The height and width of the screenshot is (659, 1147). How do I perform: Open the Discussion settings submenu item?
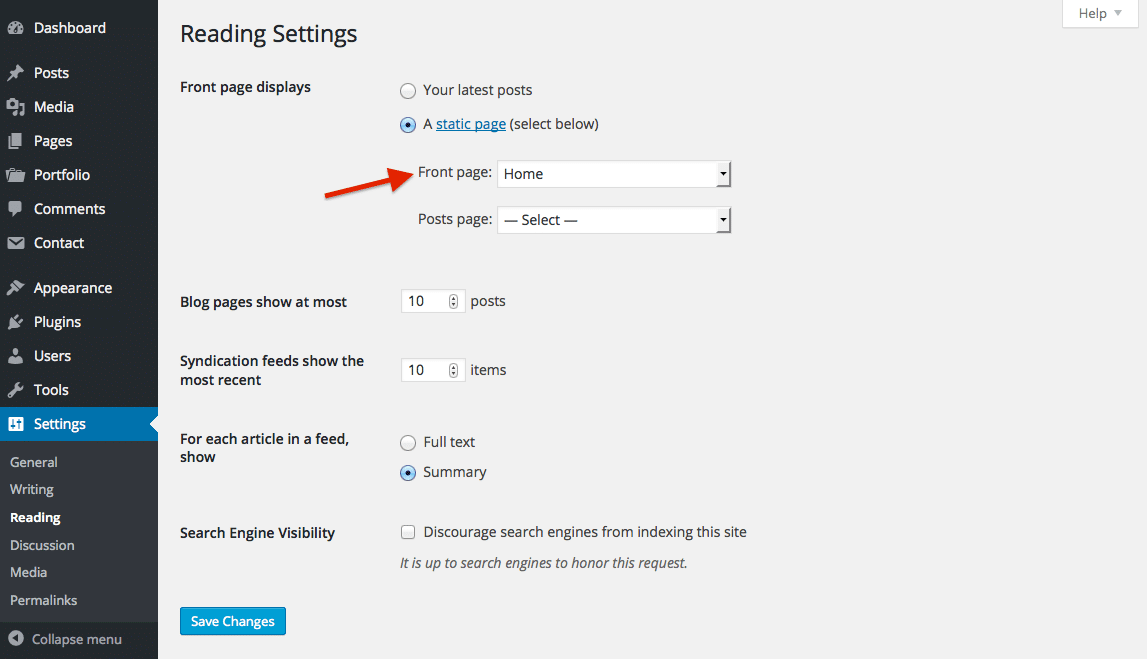pyautogui.click(x=42, y=545)
